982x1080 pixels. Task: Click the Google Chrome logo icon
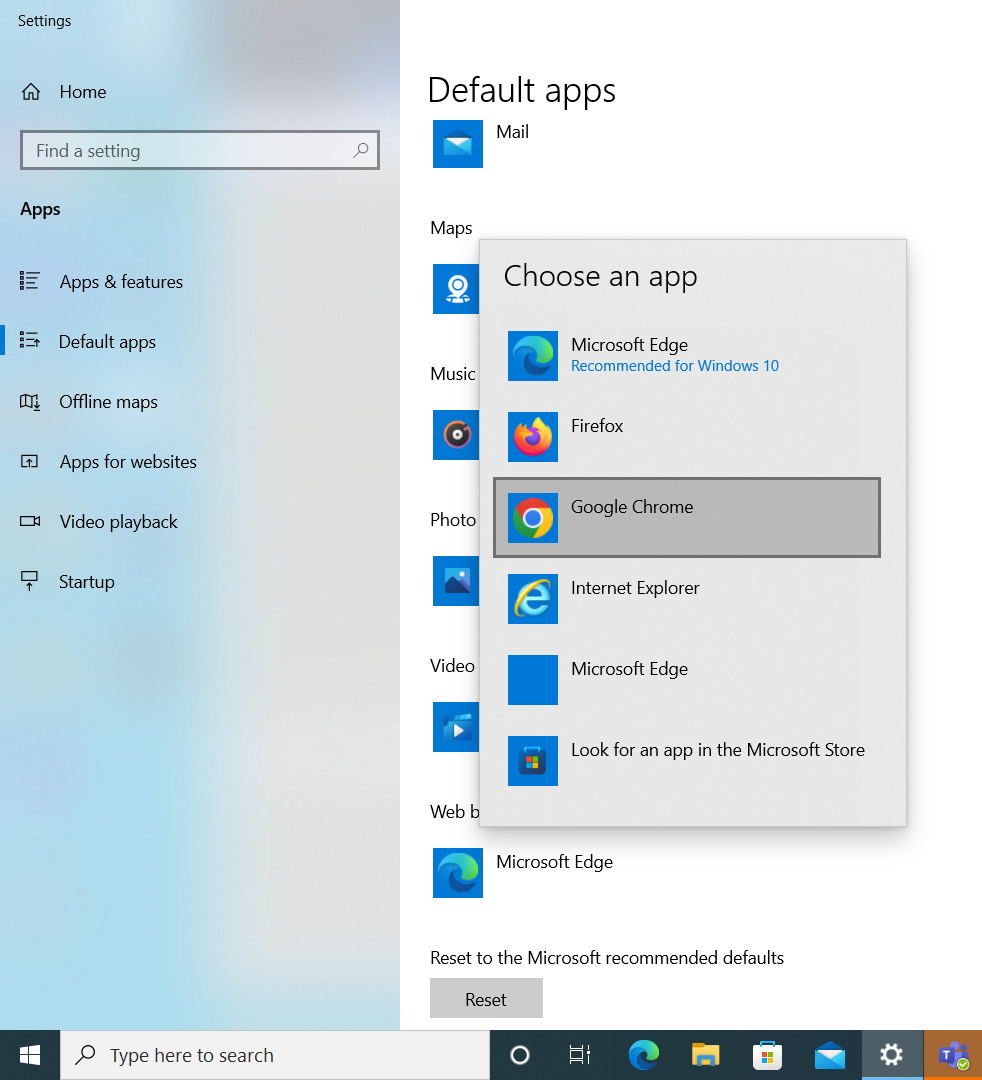tap(533, 518)
